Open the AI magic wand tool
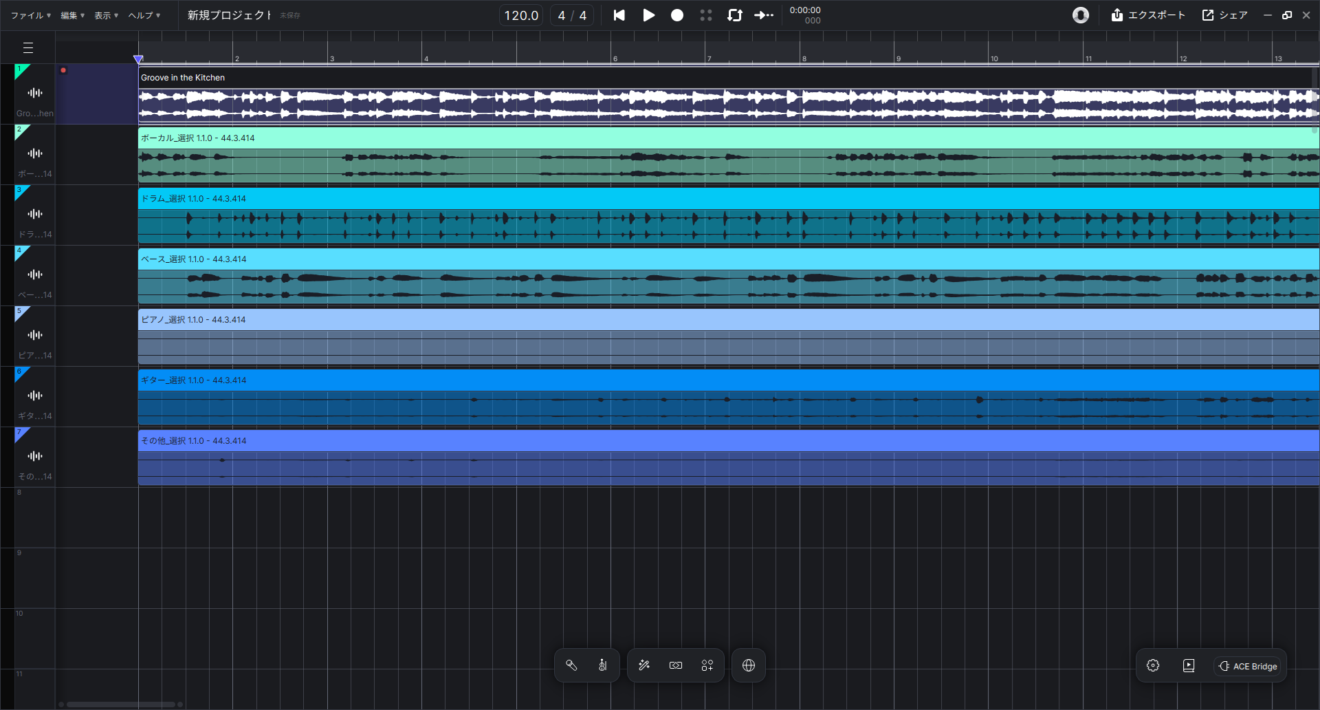 coord(643,665)
